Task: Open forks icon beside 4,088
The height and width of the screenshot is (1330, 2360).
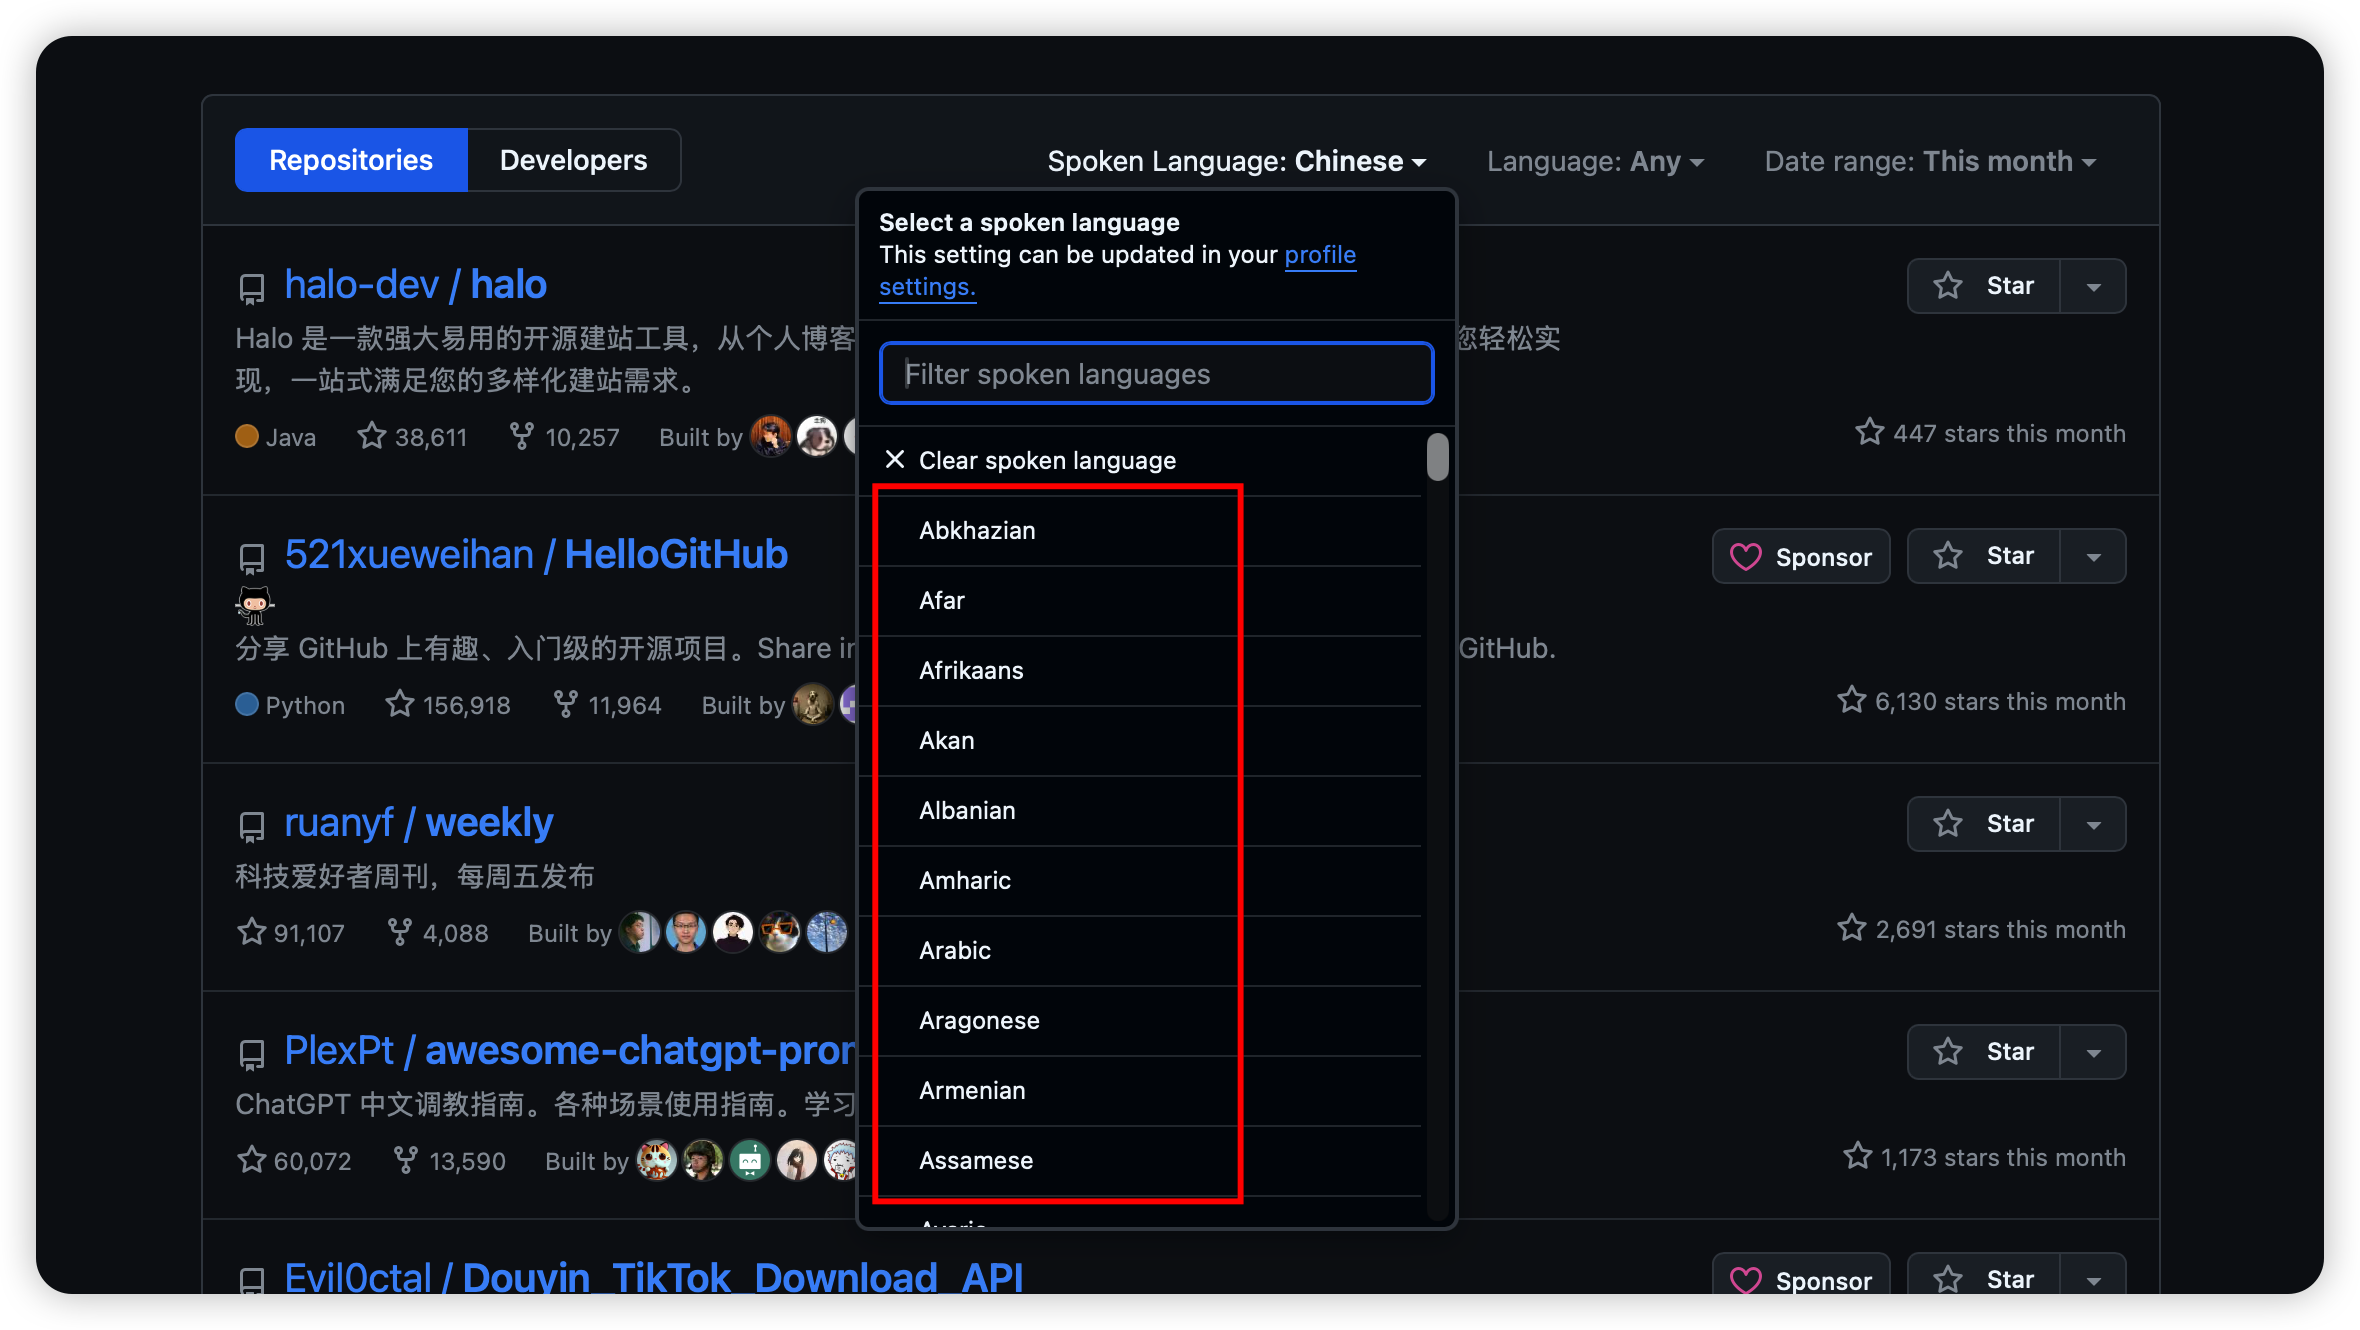Action: click(x=399, y=932)
